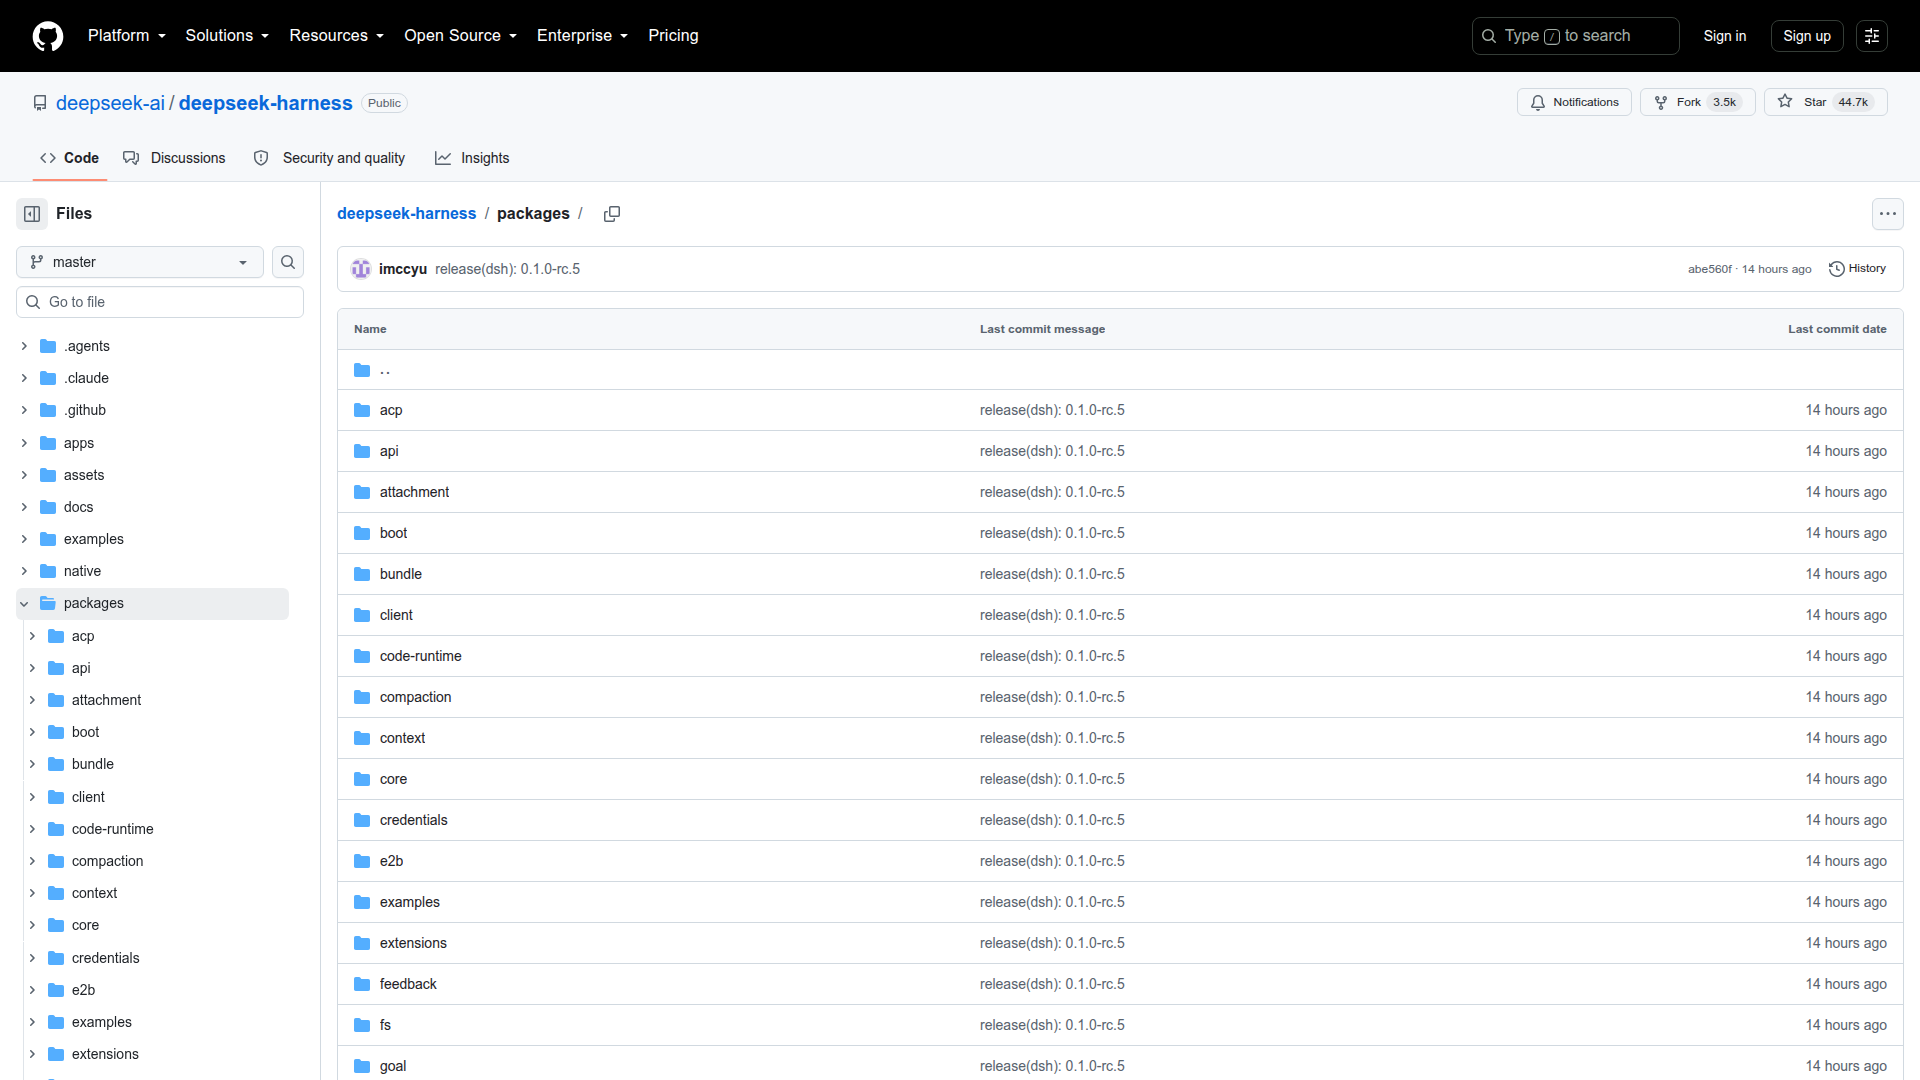Go to Pricing page
The width and height of the screenshot is (1920, 1080).
pyautogui.click(x=673, y=36)
